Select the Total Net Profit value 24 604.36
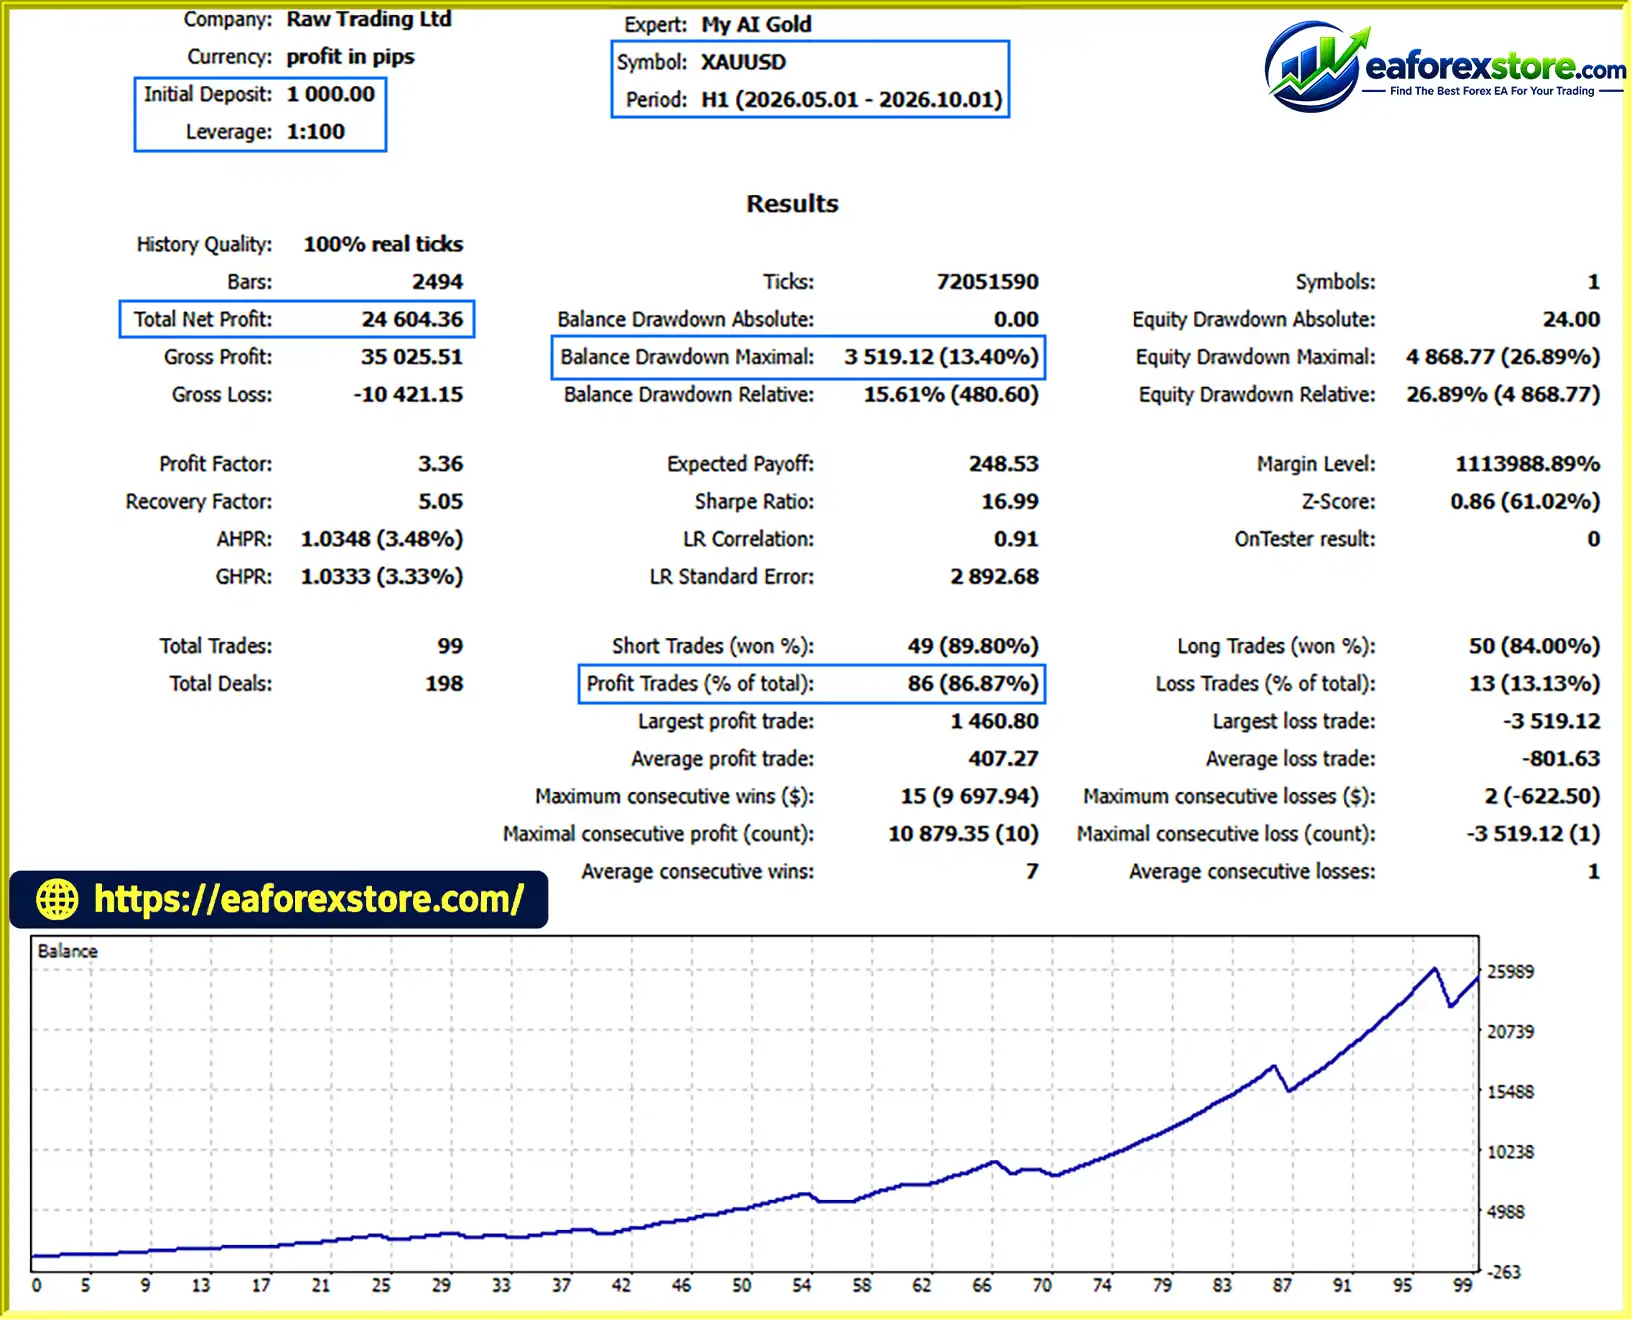Image resolution: width=1632 pixels, height=1320 pixels. (412, 319)
